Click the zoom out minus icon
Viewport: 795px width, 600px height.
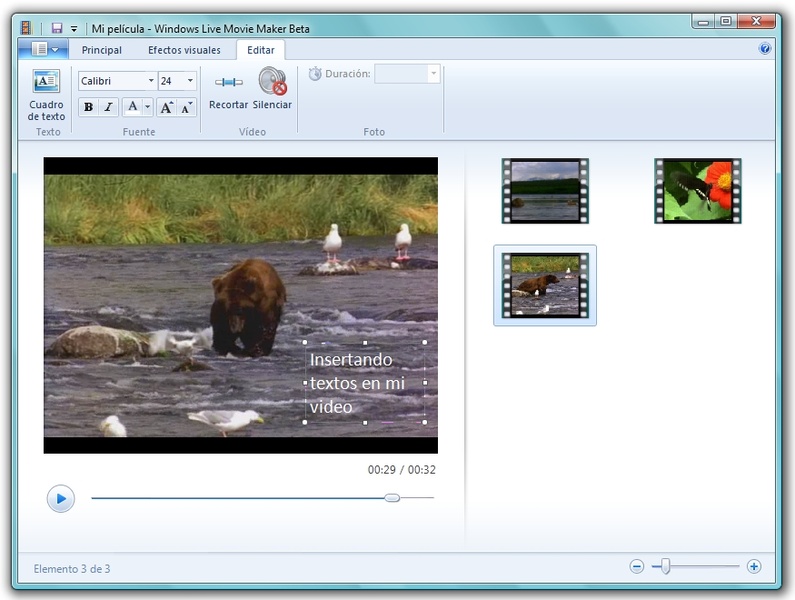(637, 567)
